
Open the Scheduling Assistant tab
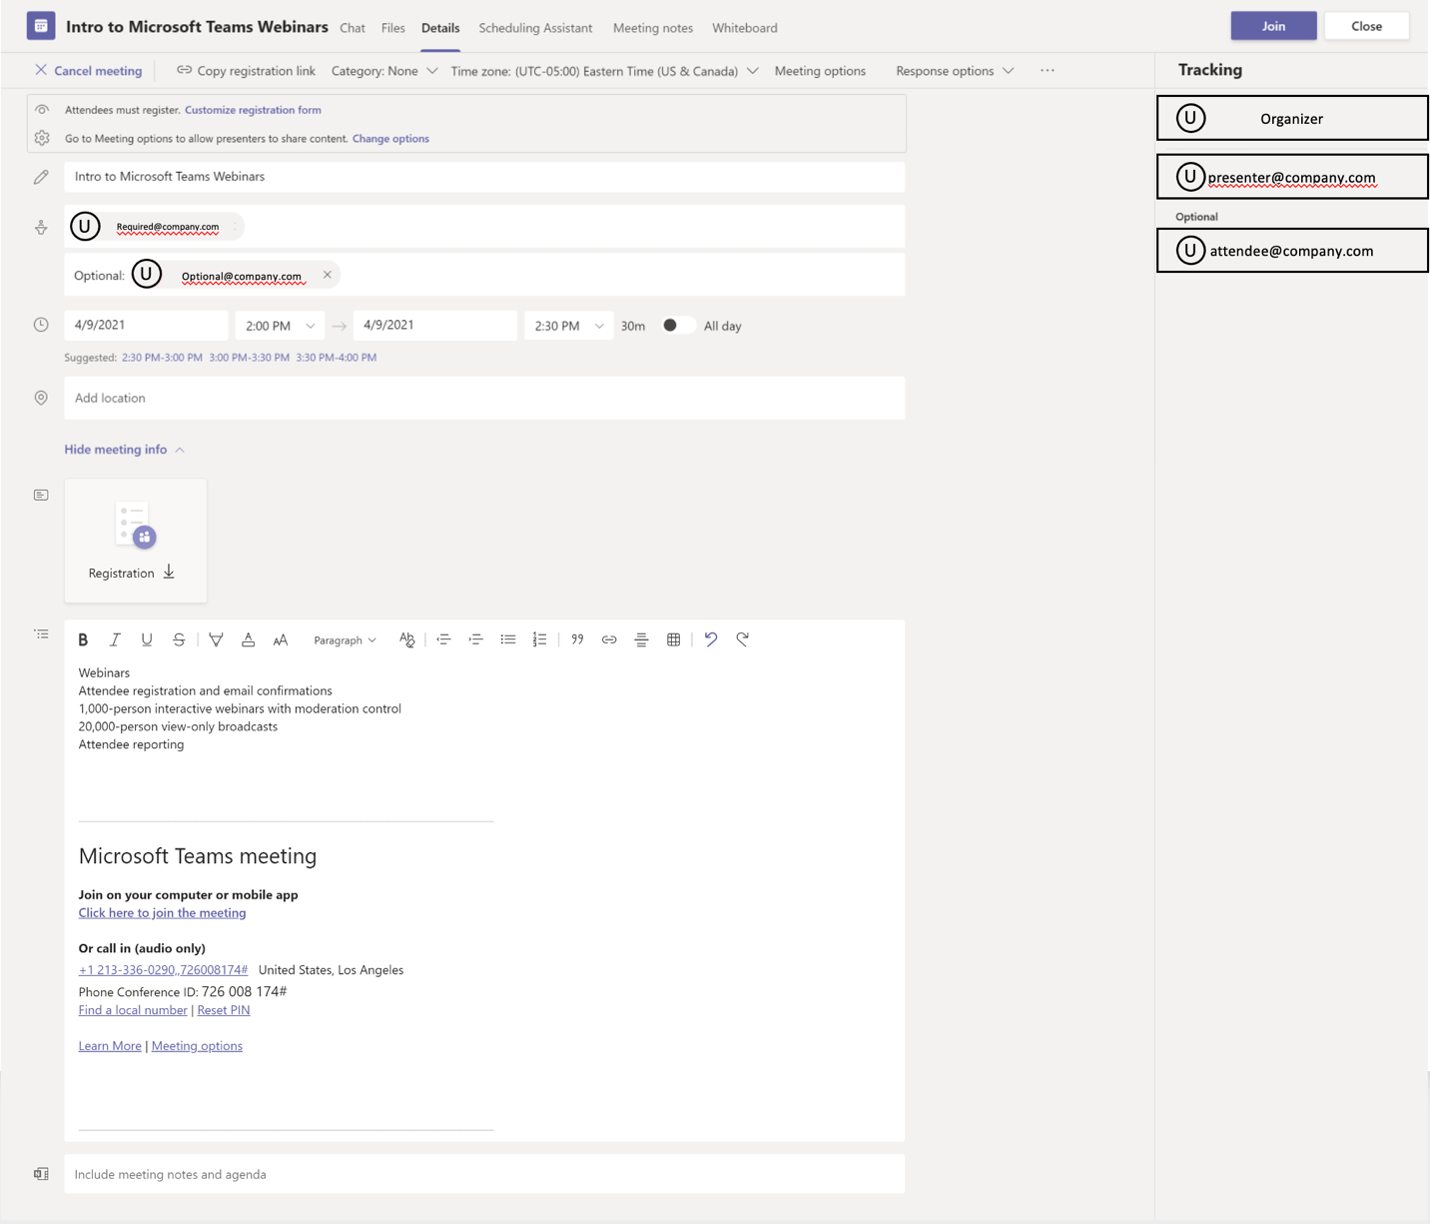pos(535,28)
